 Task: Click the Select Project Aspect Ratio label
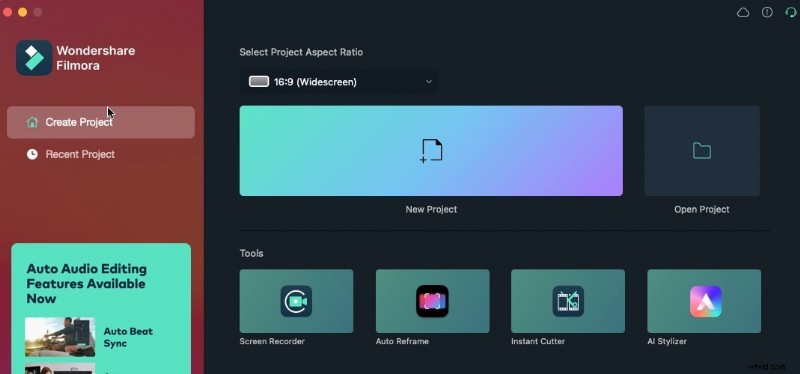point(301,52)
